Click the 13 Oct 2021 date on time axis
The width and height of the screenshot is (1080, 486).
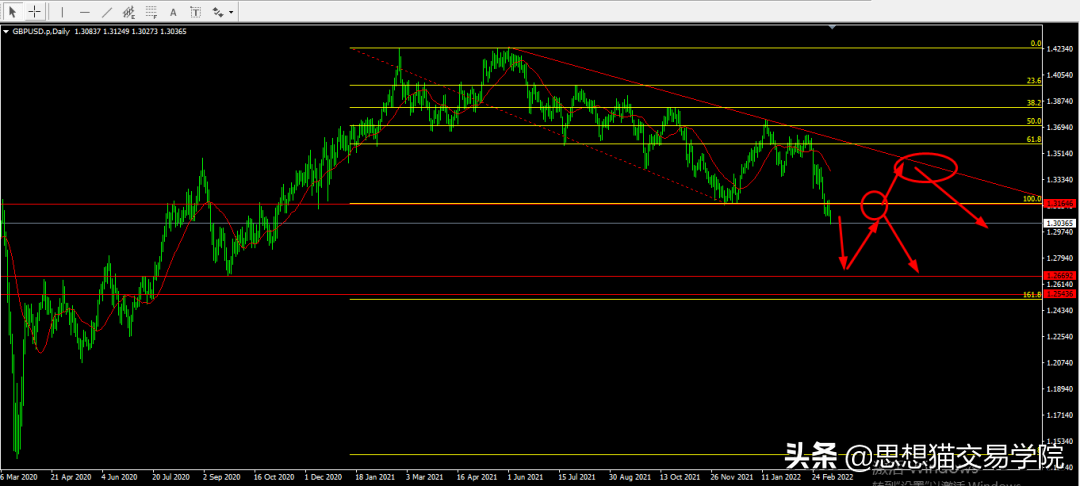pos(679,476)
